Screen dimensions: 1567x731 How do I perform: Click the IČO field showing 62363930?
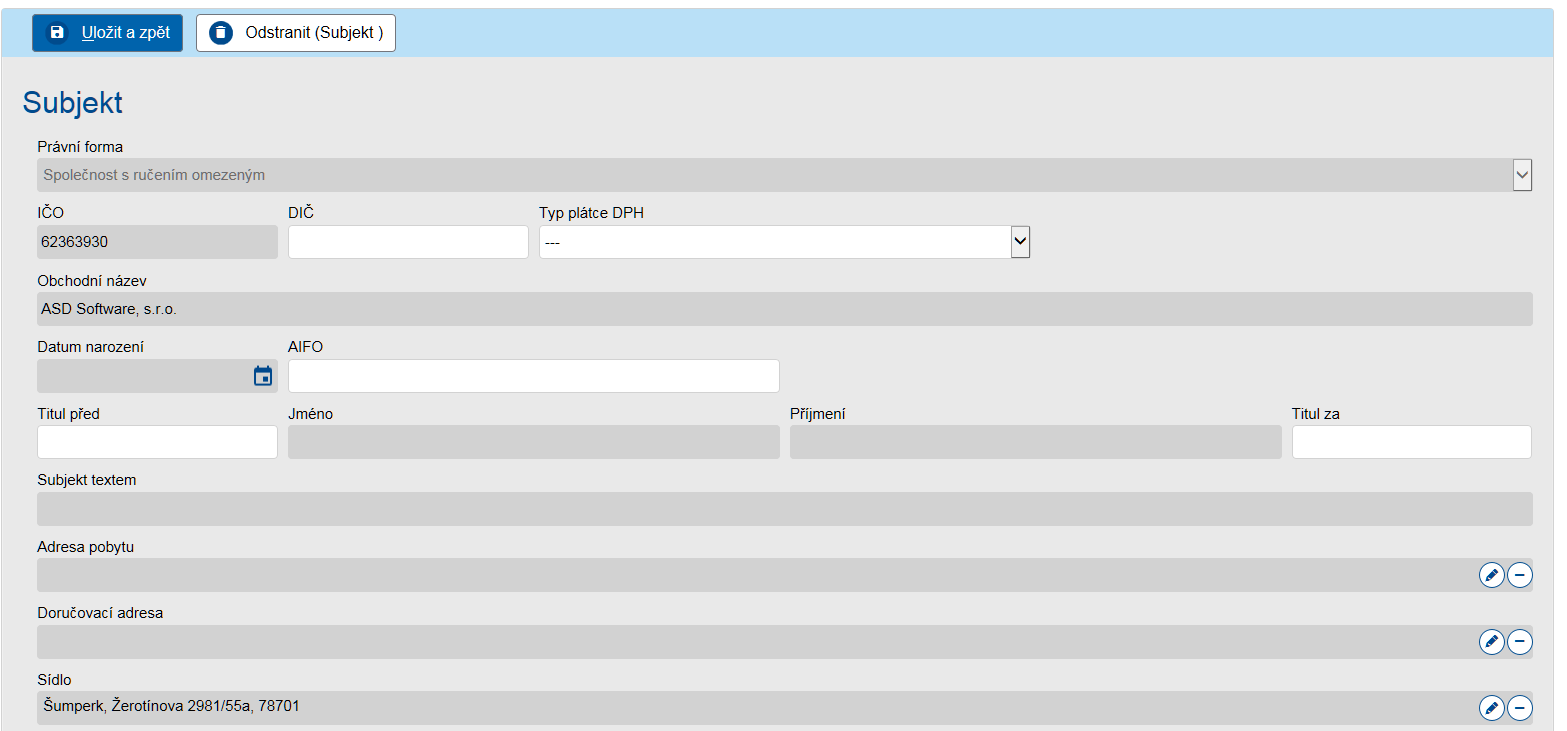(x=157, y=242)
